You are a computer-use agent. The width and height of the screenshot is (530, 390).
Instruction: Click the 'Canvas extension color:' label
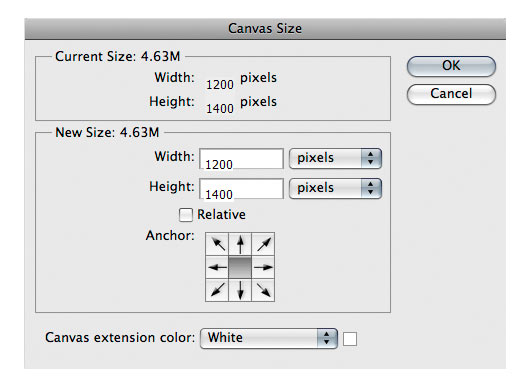120,338
